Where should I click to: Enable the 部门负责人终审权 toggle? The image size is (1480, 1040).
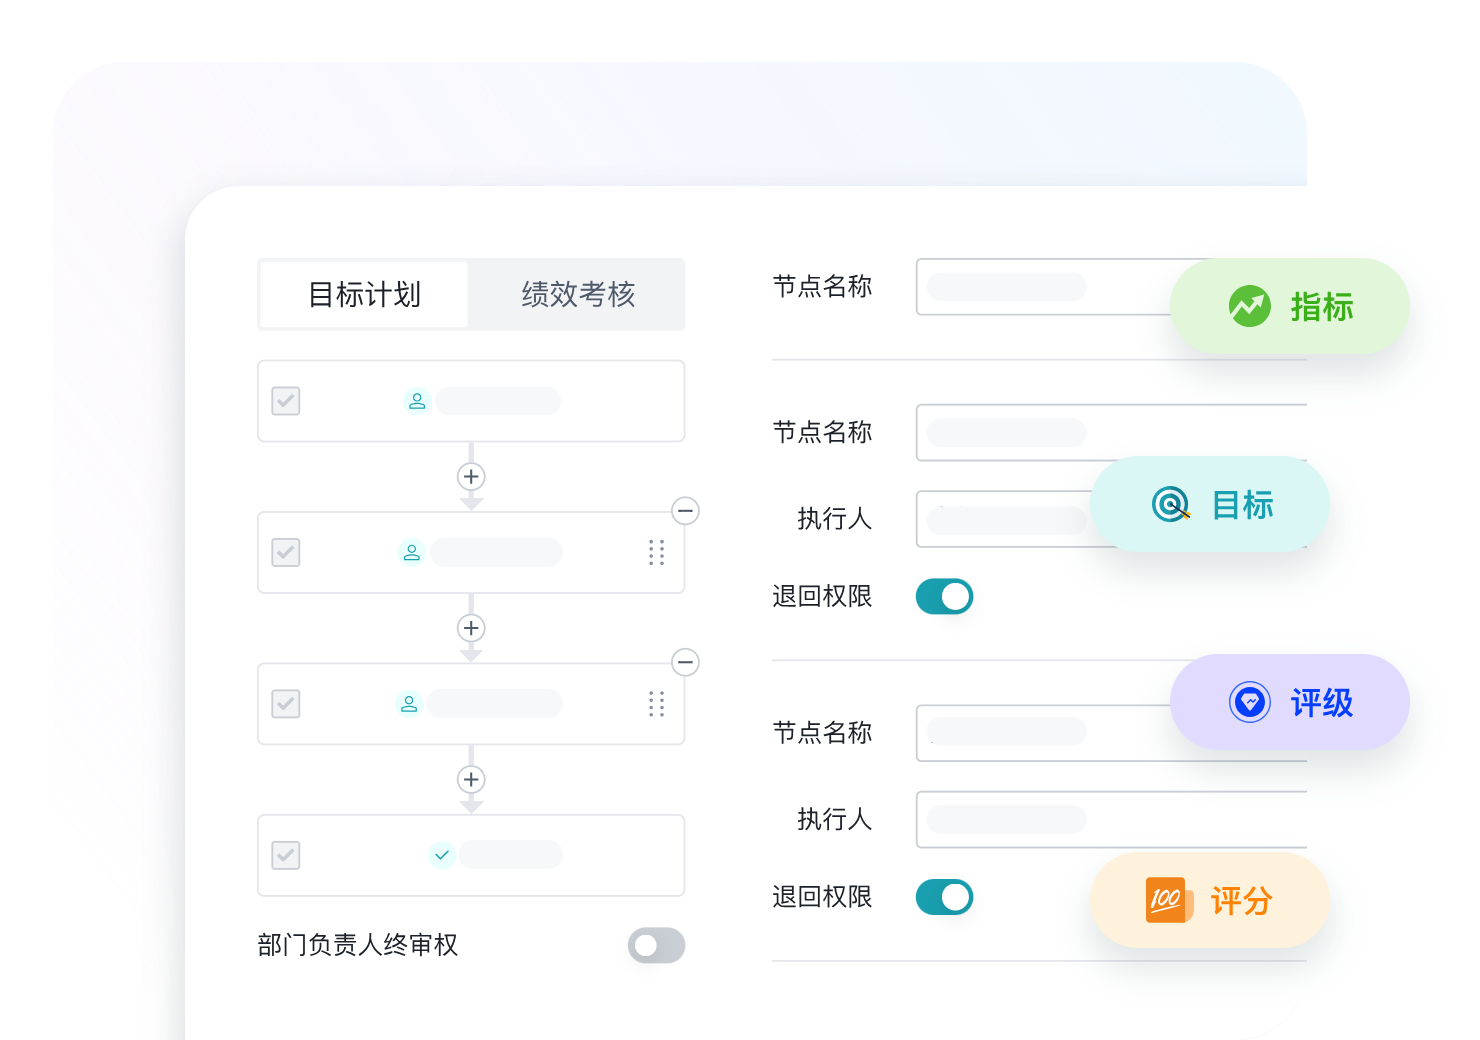(655, 945)
